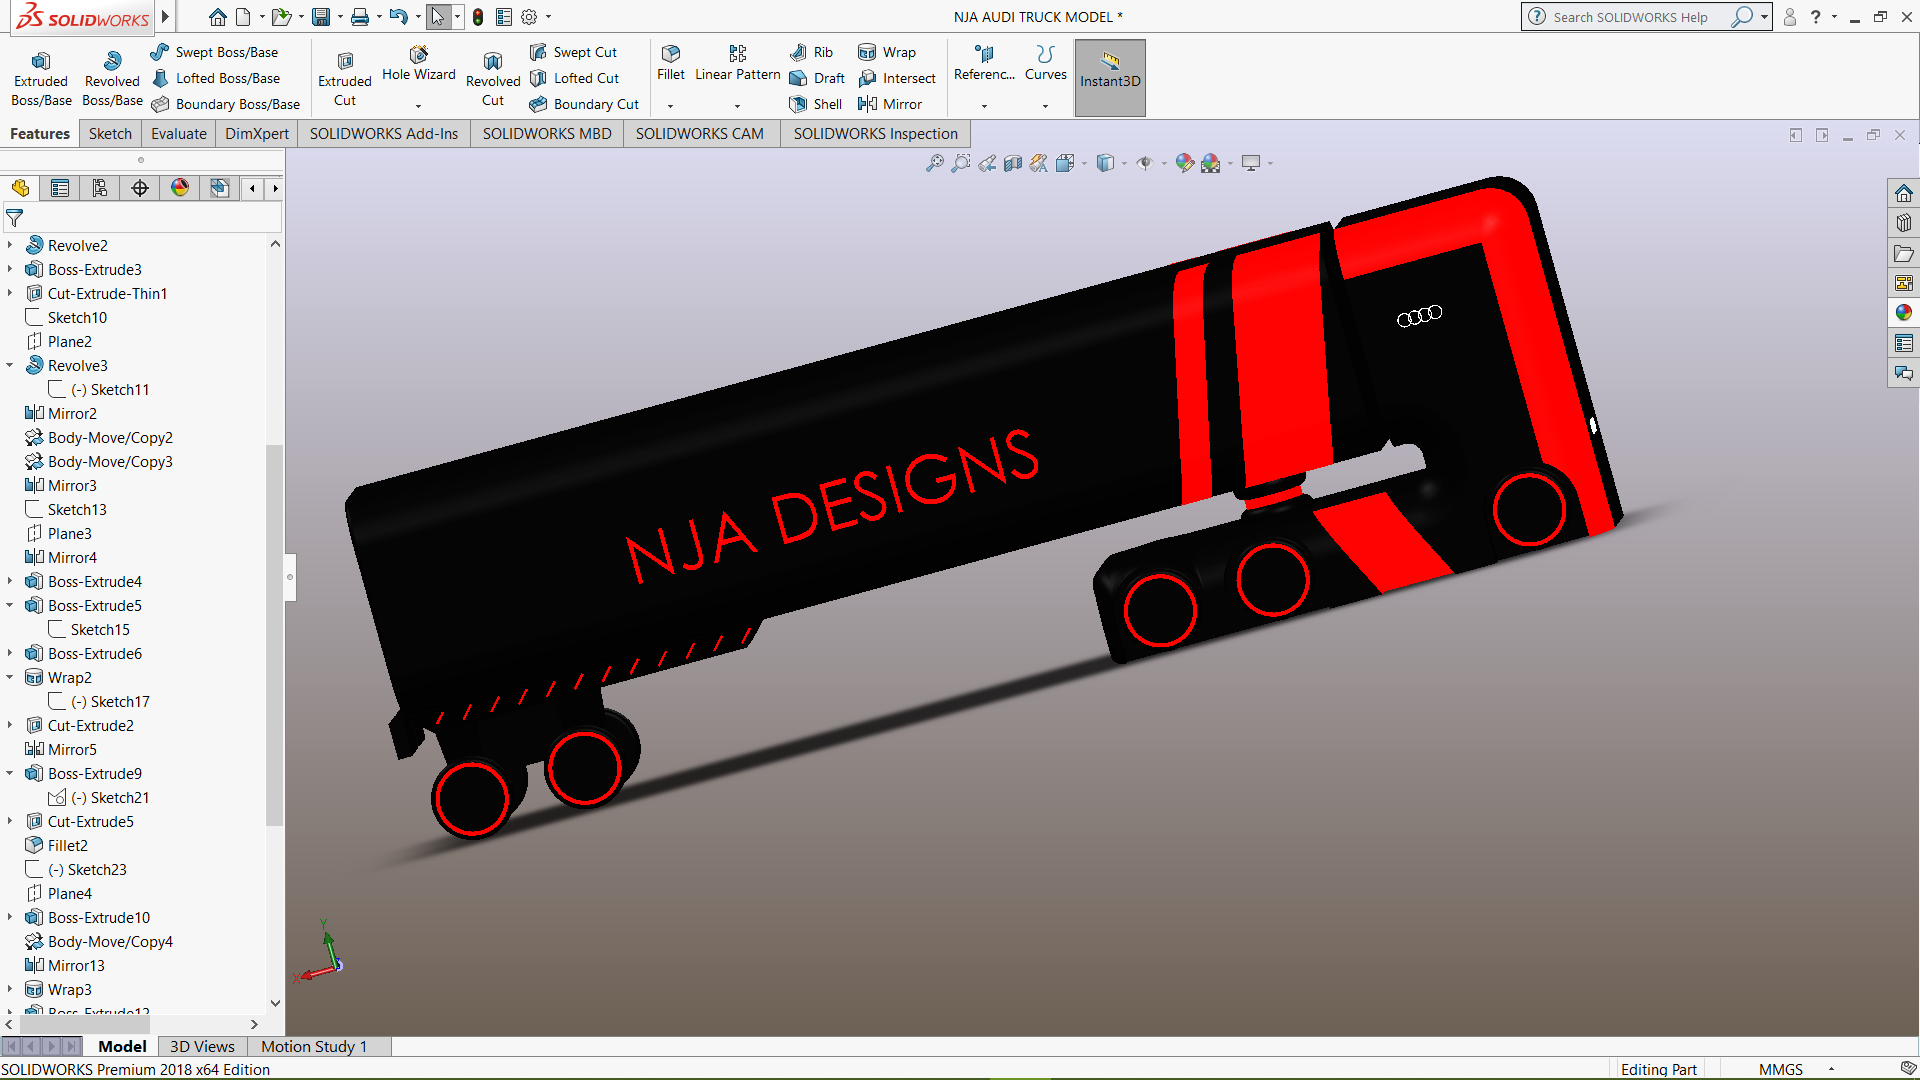This screenshot has height=1080, width=1920.
Task: Select the Rib feature tool
Action: point(811,52)
